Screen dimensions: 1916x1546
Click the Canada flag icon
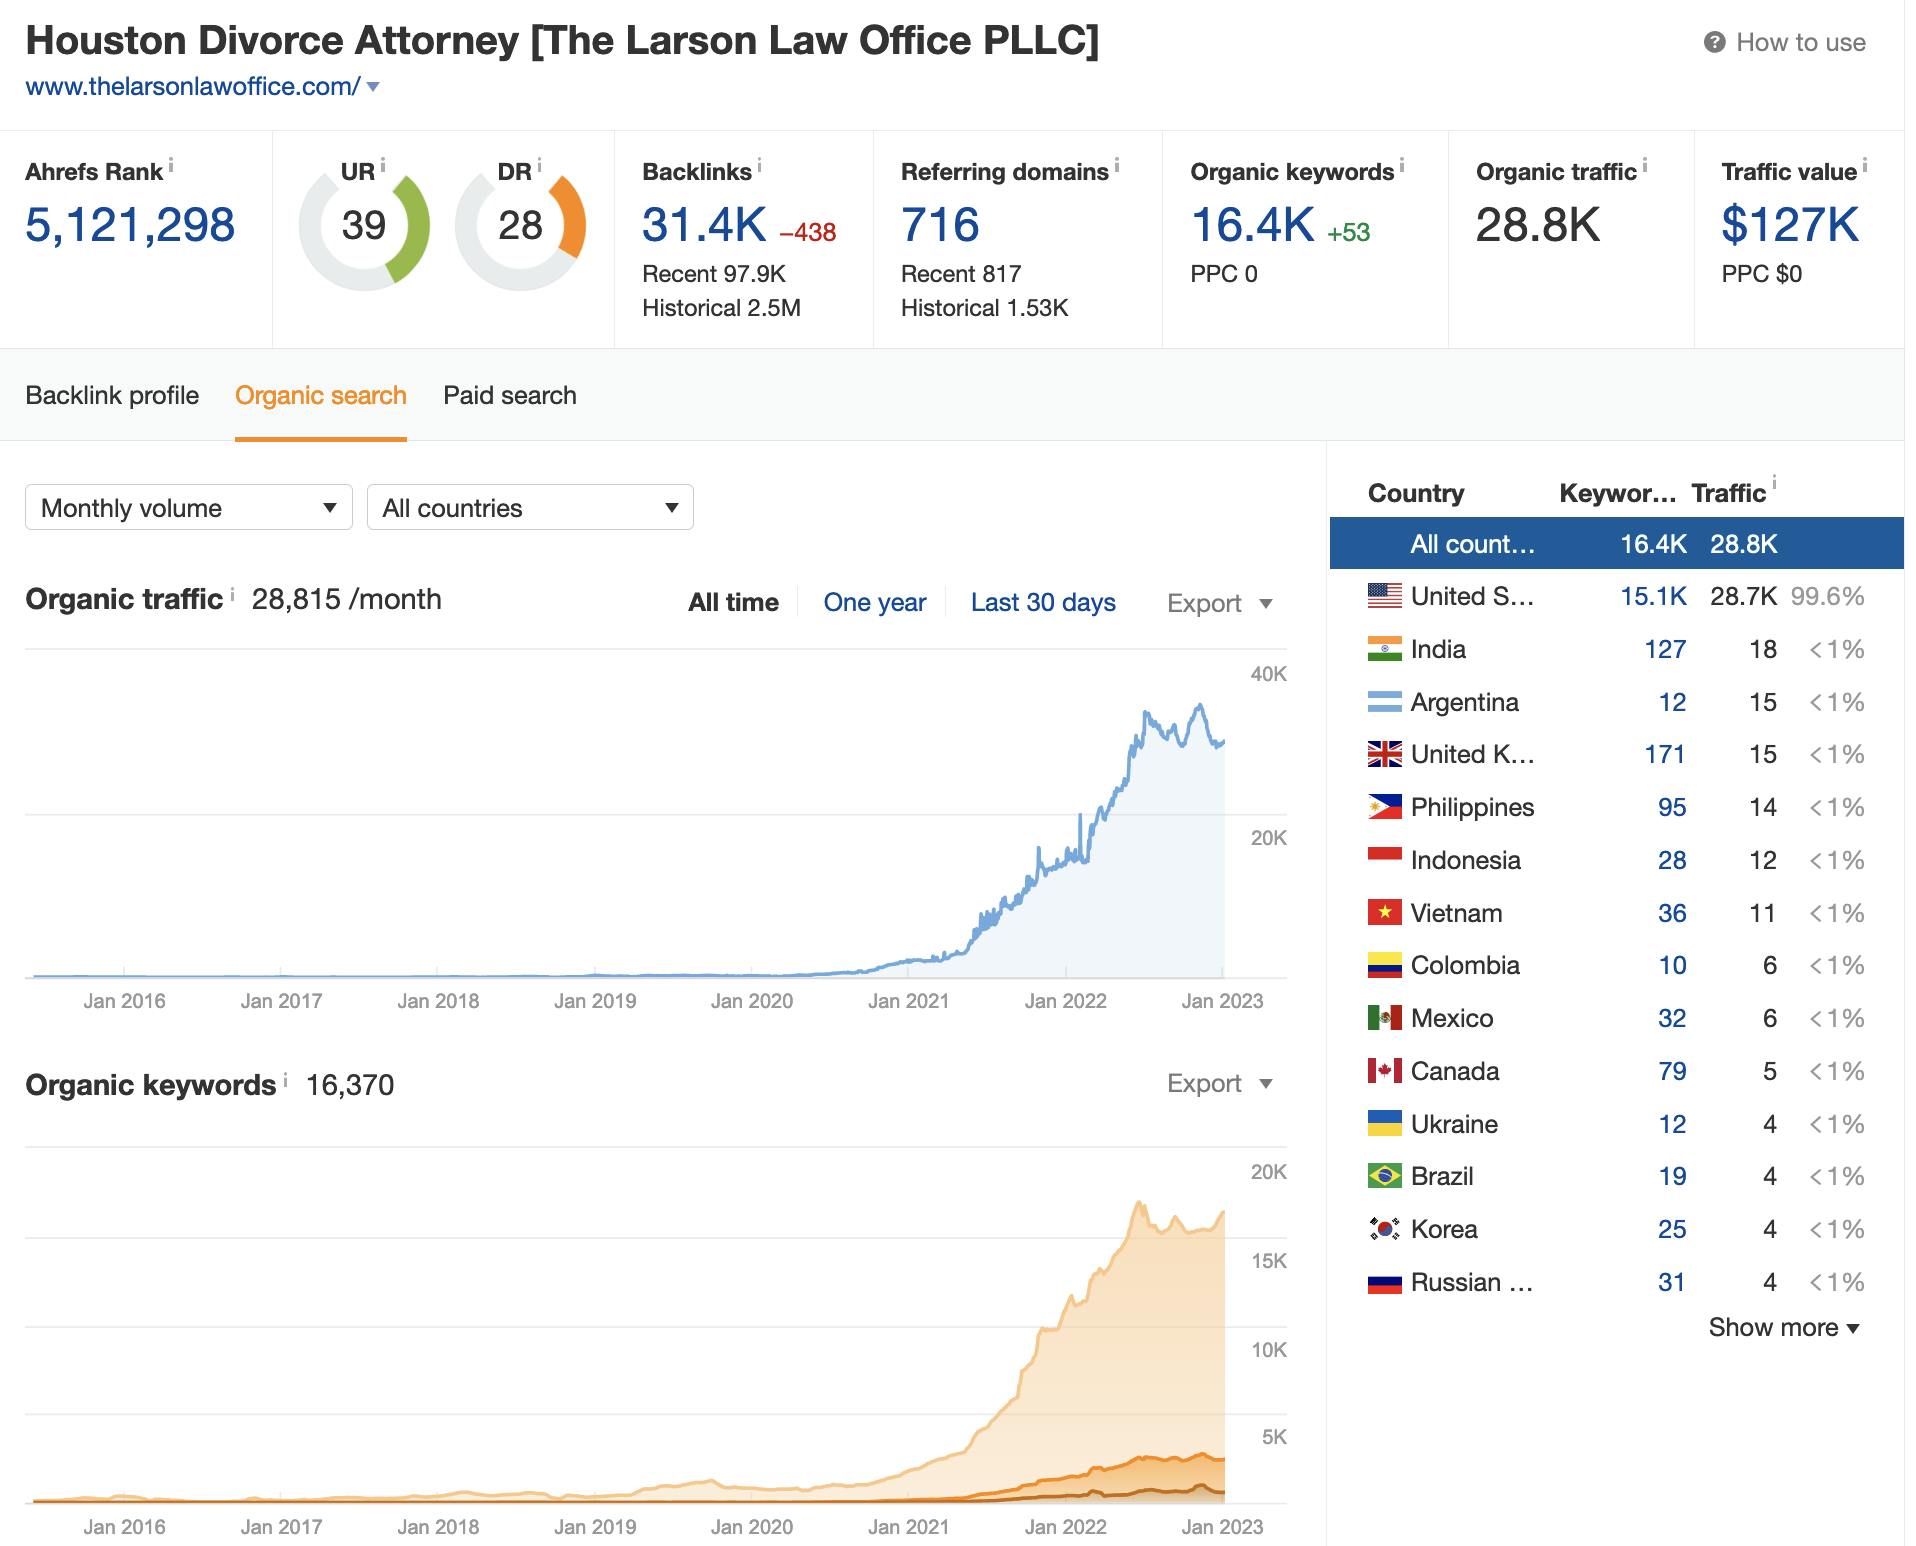pos(1385,1071)
